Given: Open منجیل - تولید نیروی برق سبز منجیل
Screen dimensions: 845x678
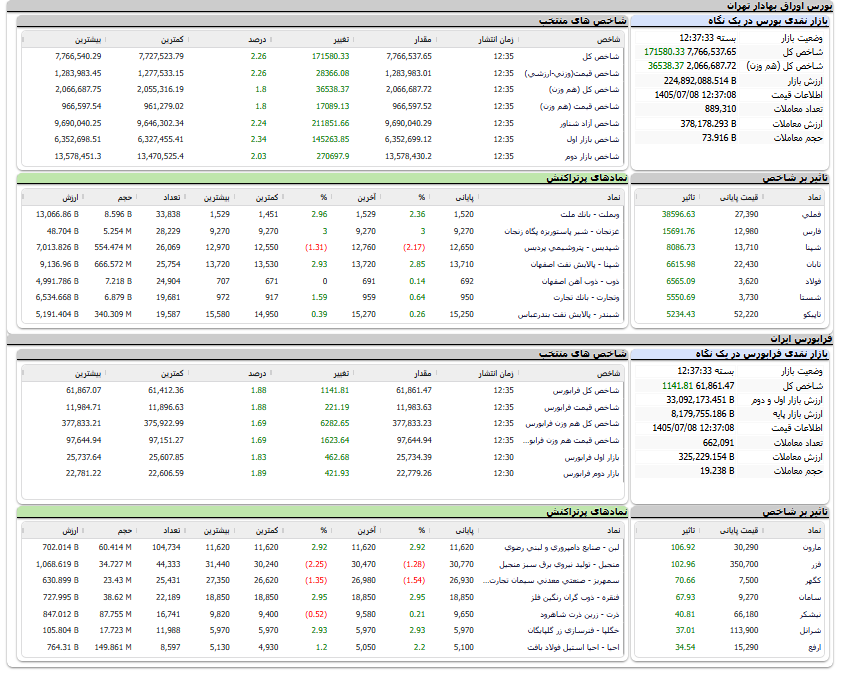Looking at the screenshot, I should 559,564.
